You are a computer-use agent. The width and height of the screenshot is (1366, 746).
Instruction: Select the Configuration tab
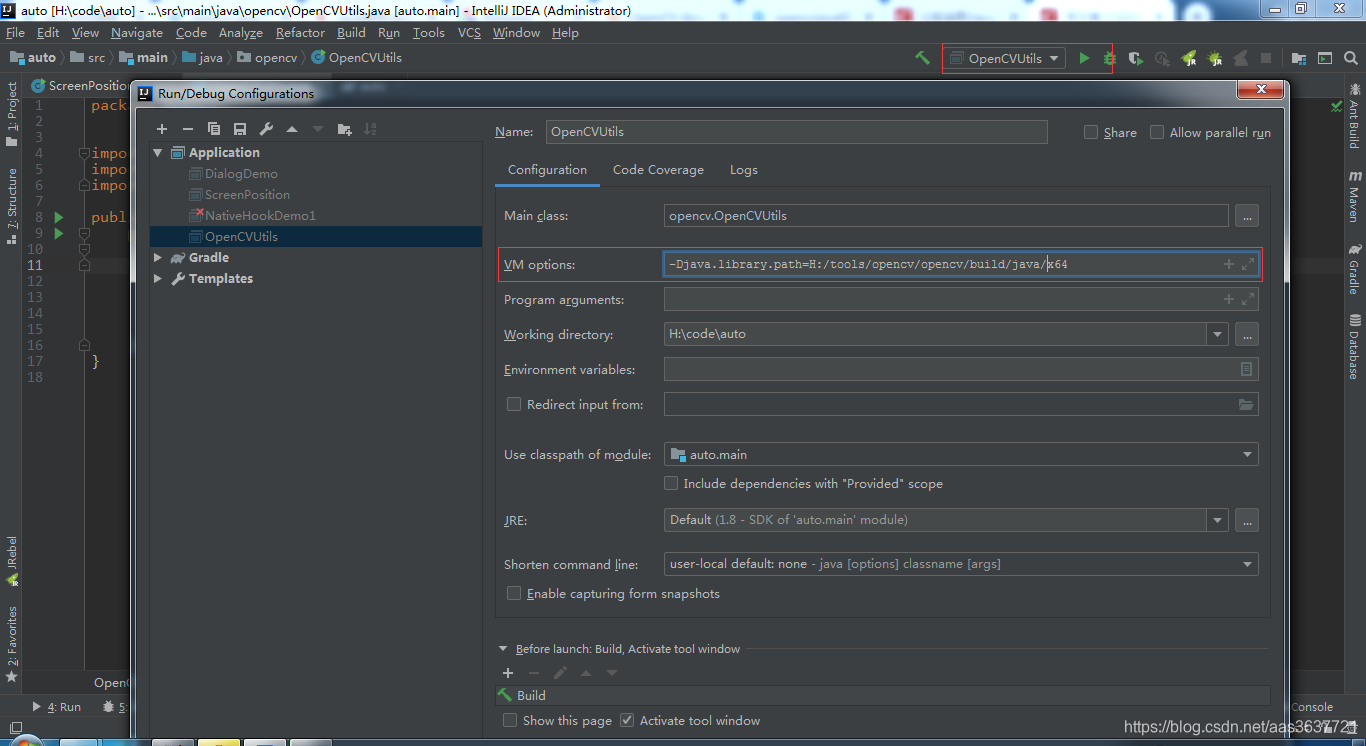(x=547, y=170)
